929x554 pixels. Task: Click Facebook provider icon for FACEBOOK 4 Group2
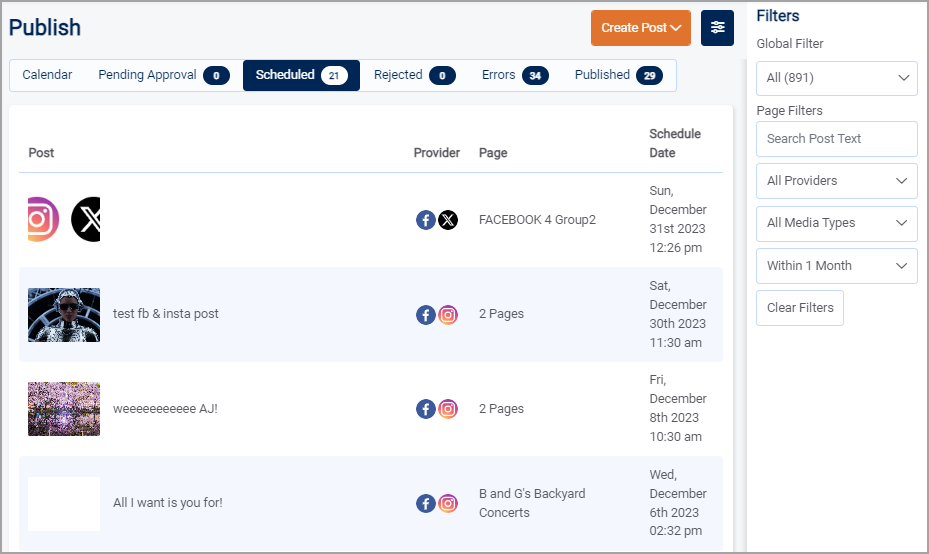coord(425,220)
